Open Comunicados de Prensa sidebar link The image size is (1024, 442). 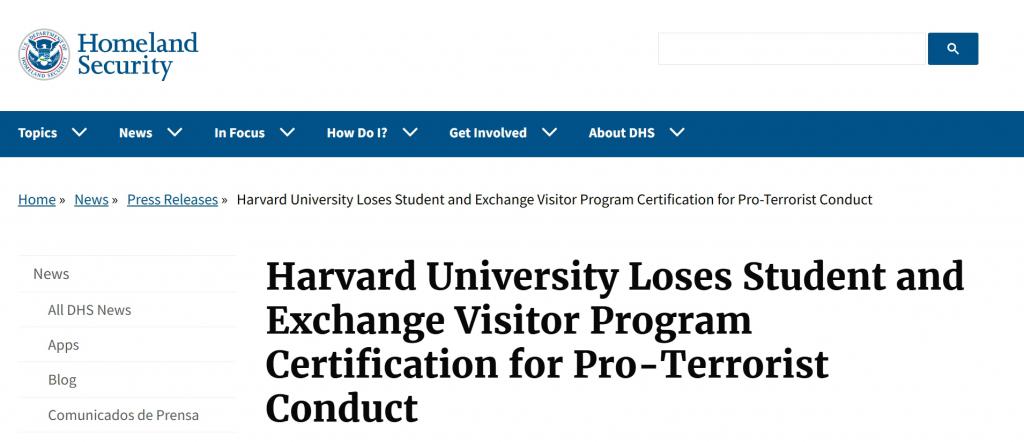coord(123,415)
